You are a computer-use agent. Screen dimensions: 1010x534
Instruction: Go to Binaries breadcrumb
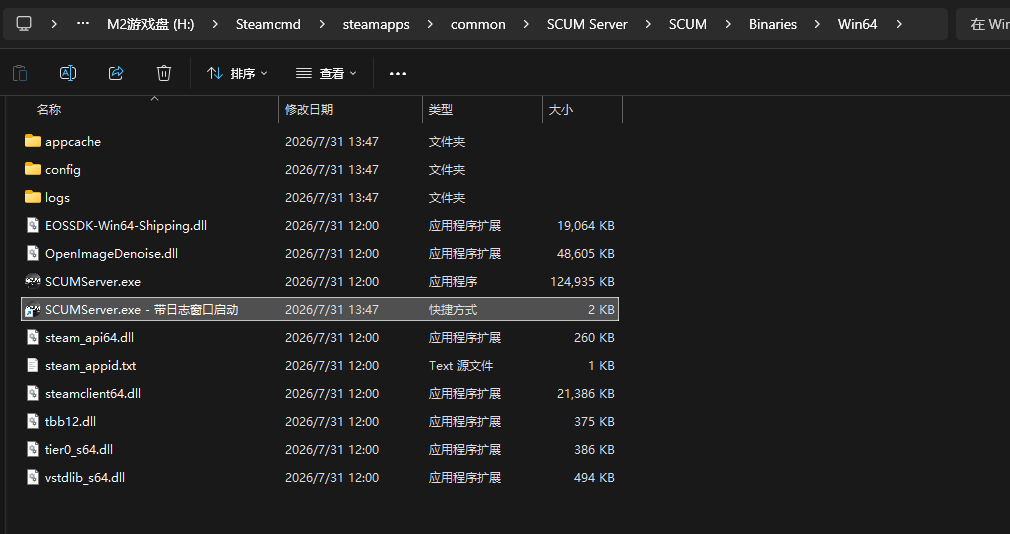tap(773, 24)
